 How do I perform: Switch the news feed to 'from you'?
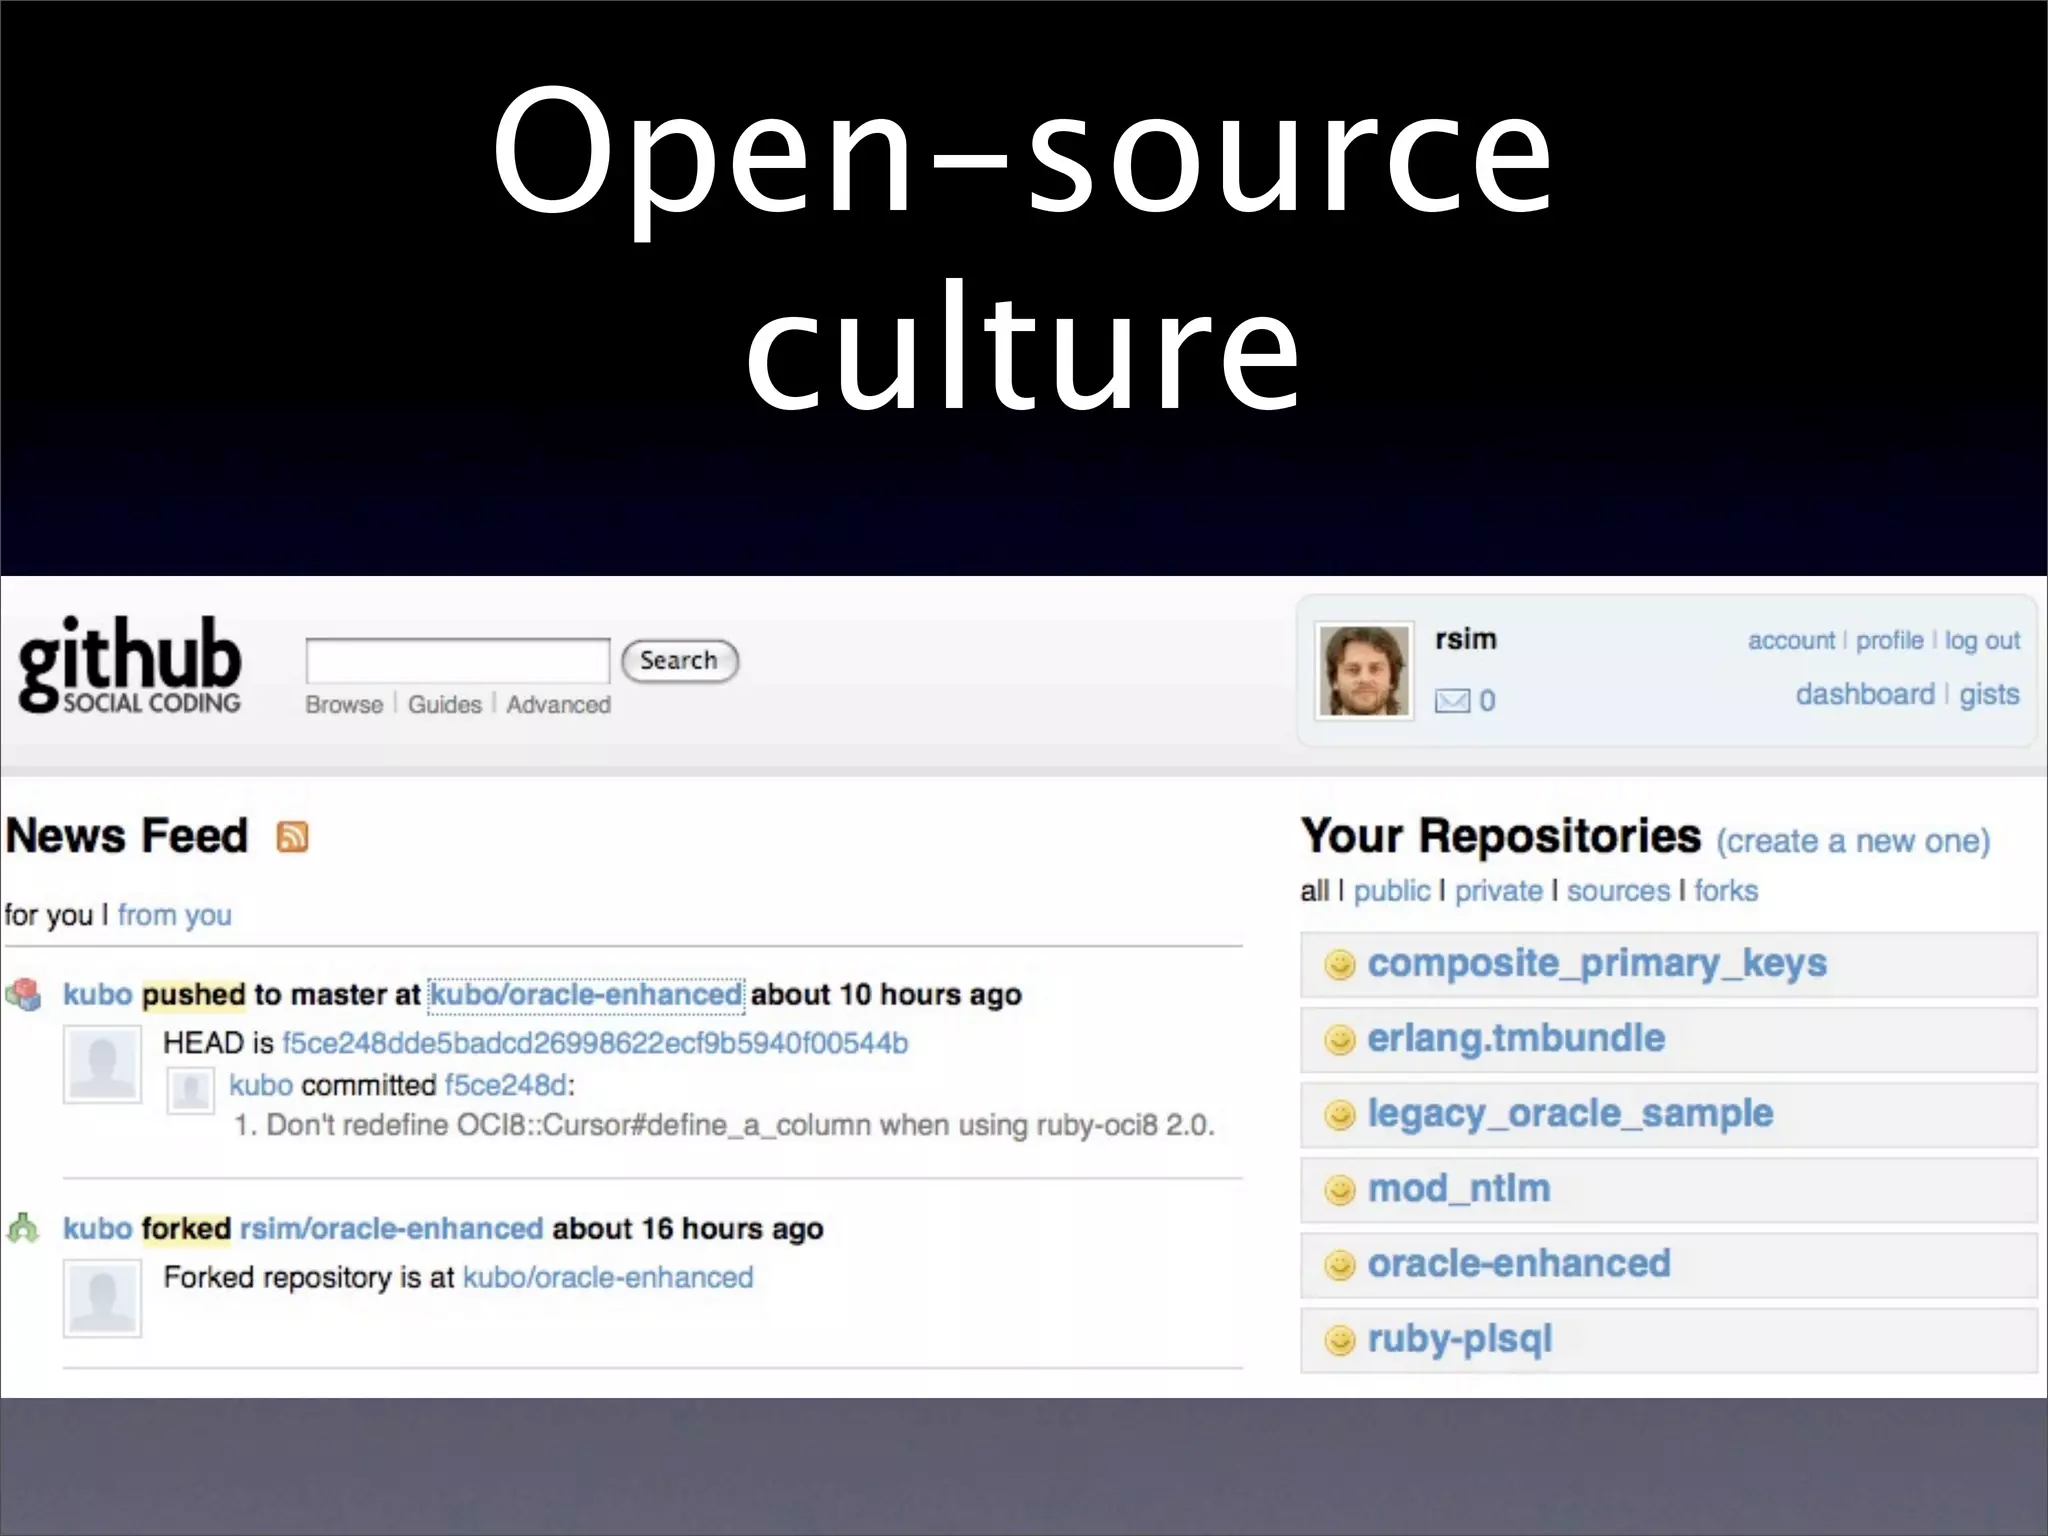(x=174, y=915)
